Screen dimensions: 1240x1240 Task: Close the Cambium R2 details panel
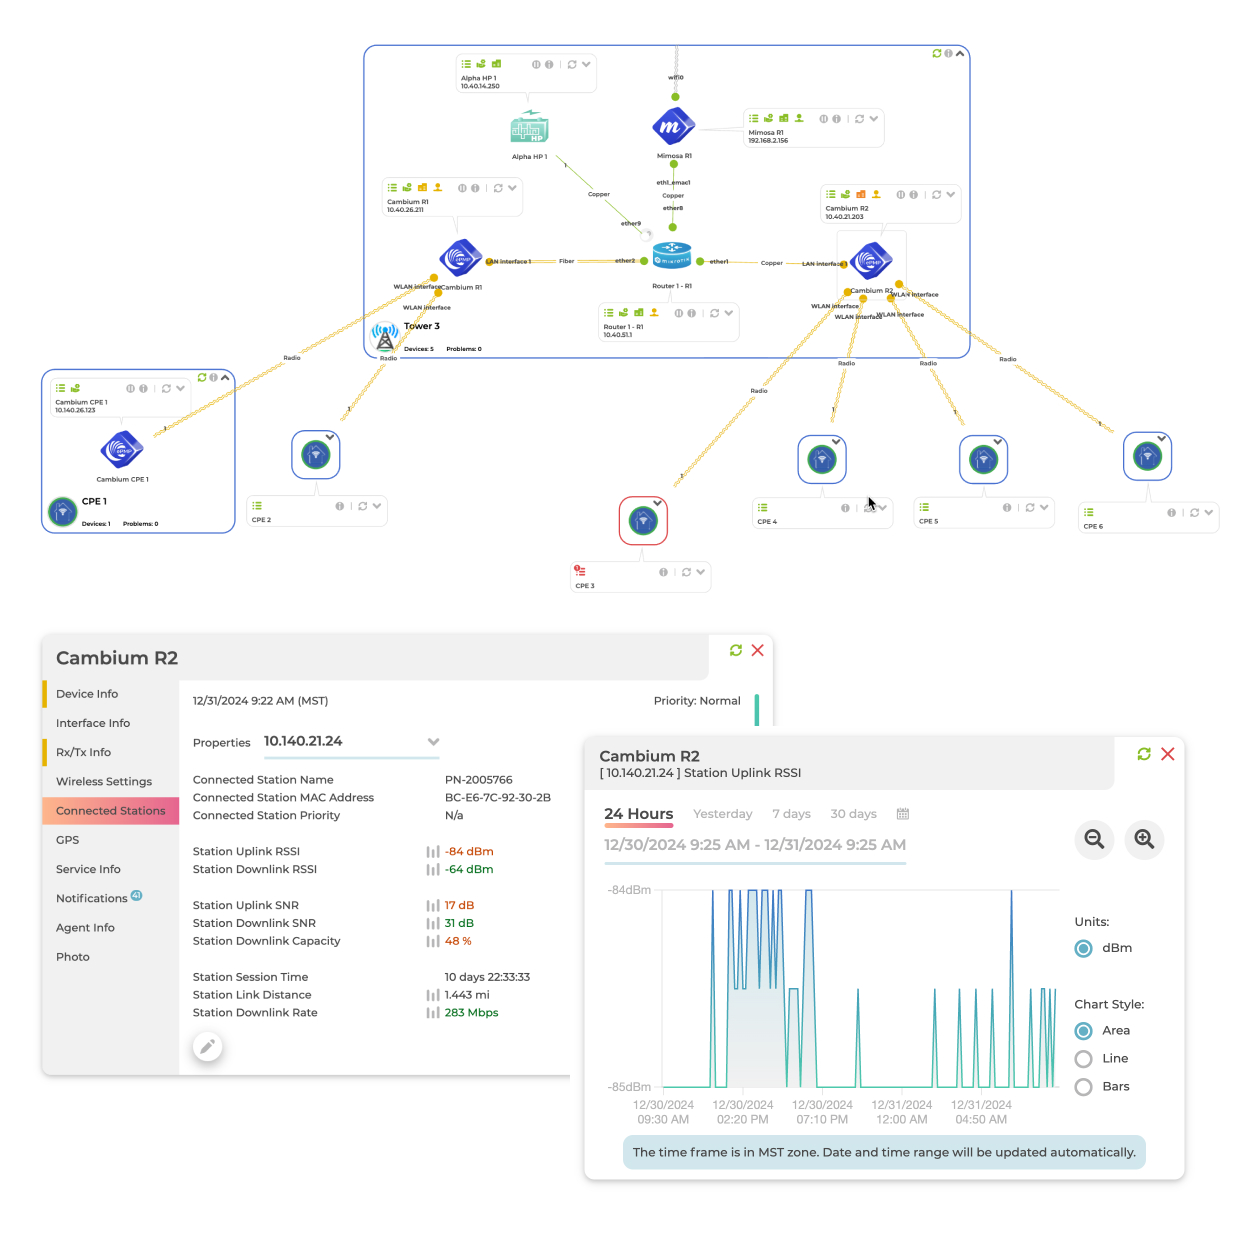tap(758, 650)
